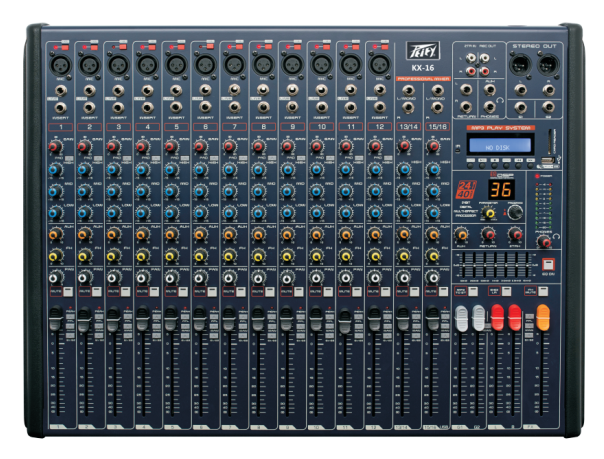Turn the channel 11 yellow FX knob
This screenshot has height=459, width=604.
point(346,255)
